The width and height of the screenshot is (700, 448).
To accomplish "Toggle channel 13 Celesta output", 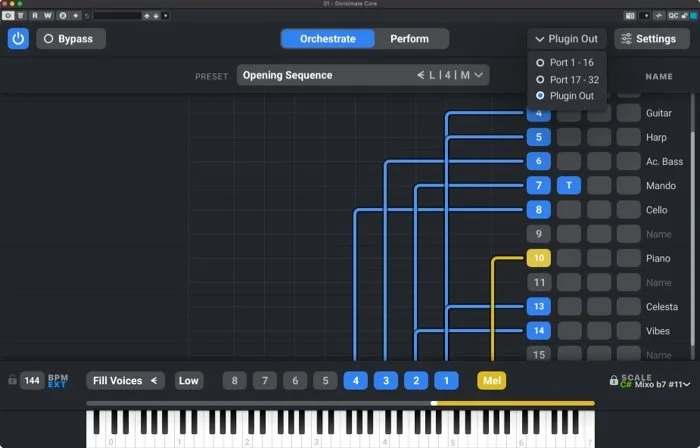I will pyautogui.click(x=538, y=307).
